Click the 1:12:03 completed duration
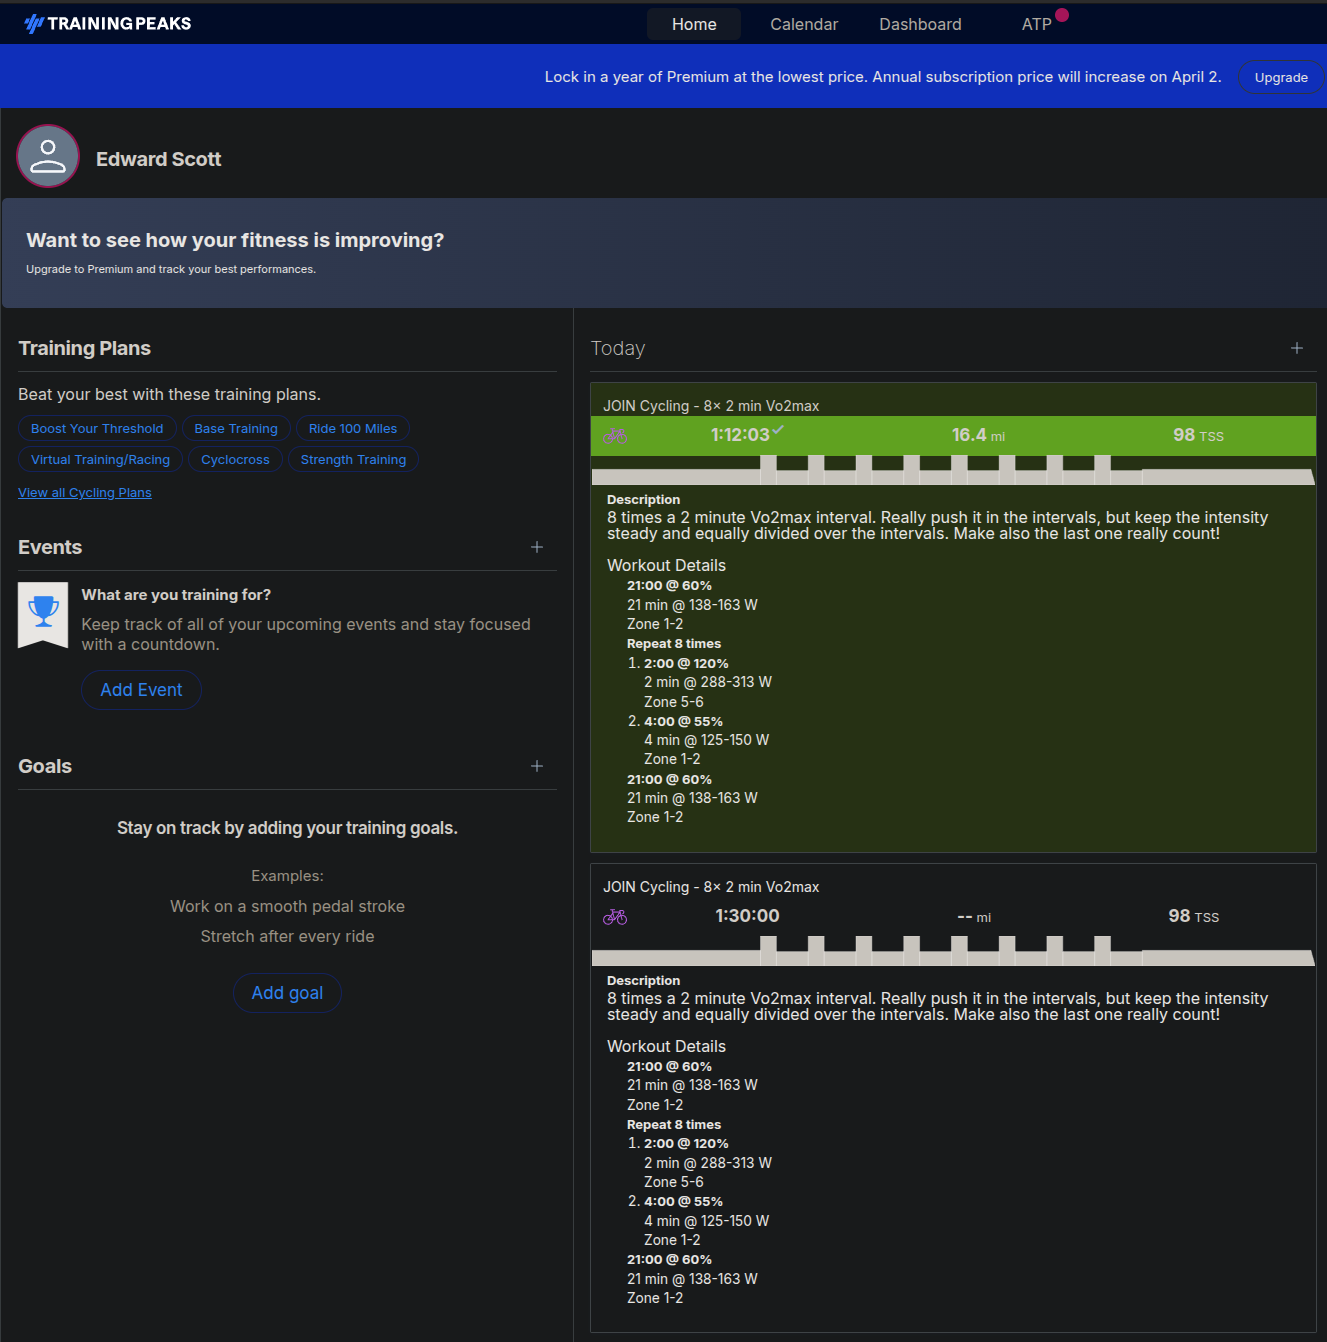1327x1342 pixels. (x=740, y=435)
